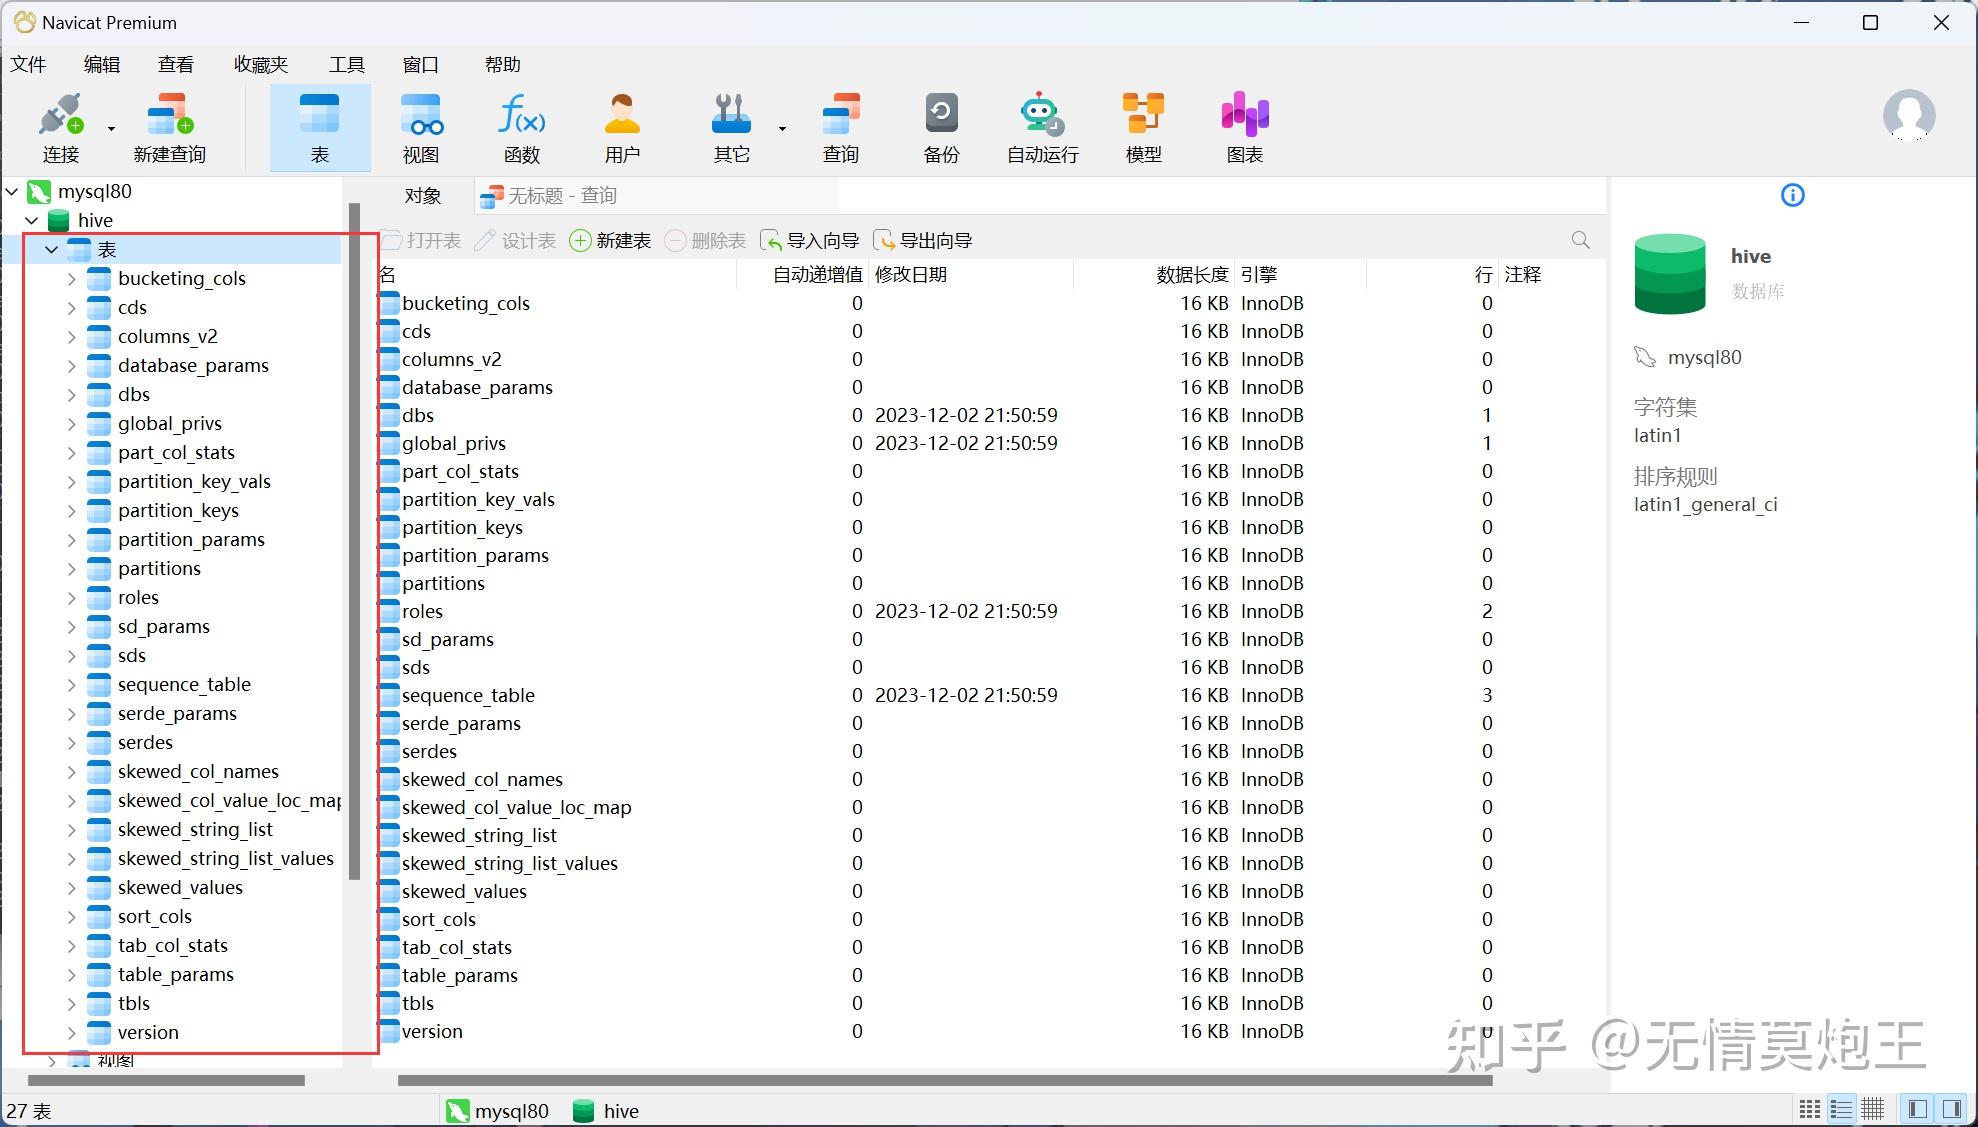Open the 工具 menu
This screenshot has width=1978, height=1127.
tap(347, 63)
